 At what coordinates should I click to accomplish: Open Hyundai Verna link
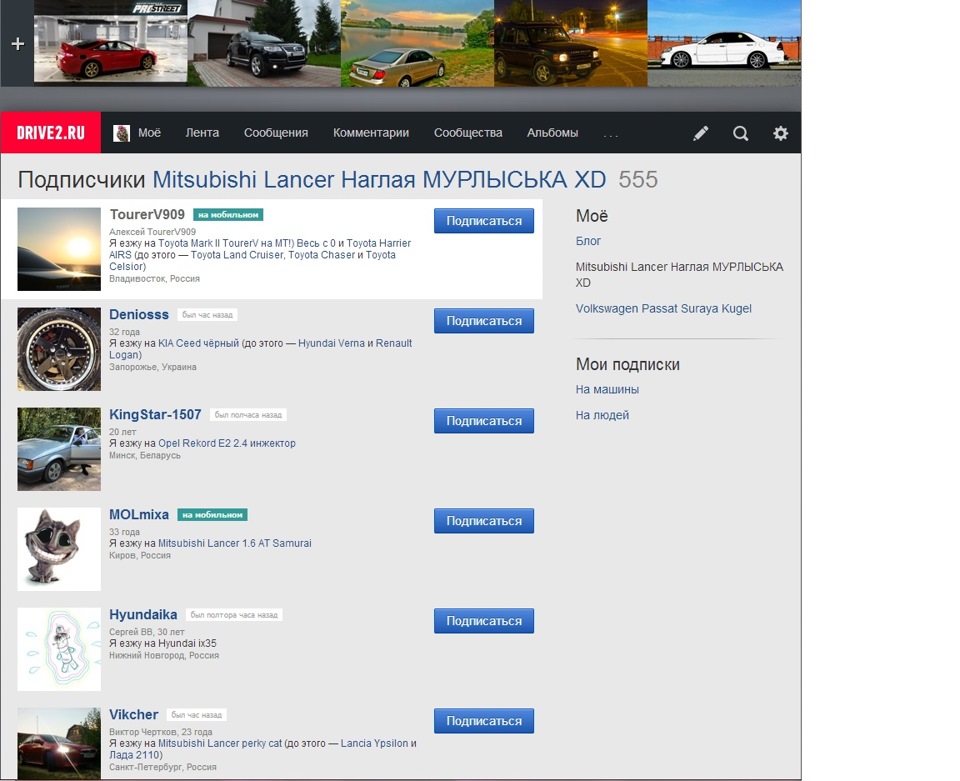click(331, 343)
